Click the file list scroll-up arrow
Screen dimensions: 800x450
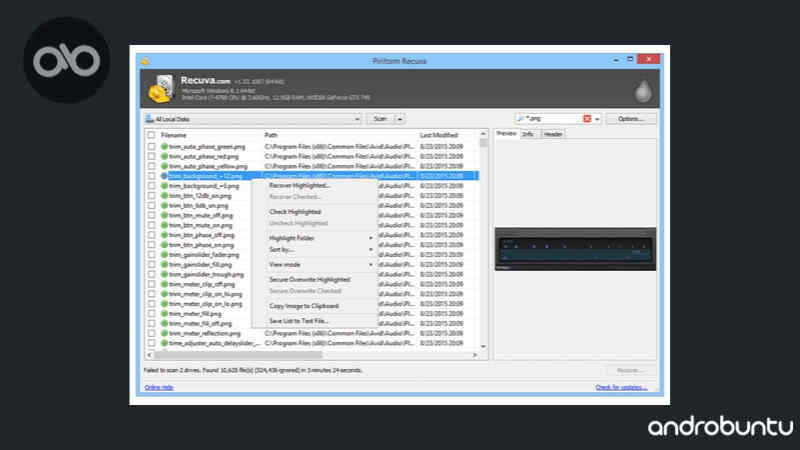483,134
